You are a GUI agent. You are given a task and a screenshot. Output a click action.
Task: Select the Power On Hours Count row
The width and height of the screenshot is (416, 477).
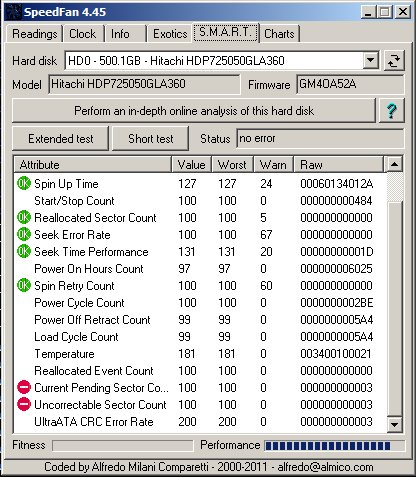[201, 269]
